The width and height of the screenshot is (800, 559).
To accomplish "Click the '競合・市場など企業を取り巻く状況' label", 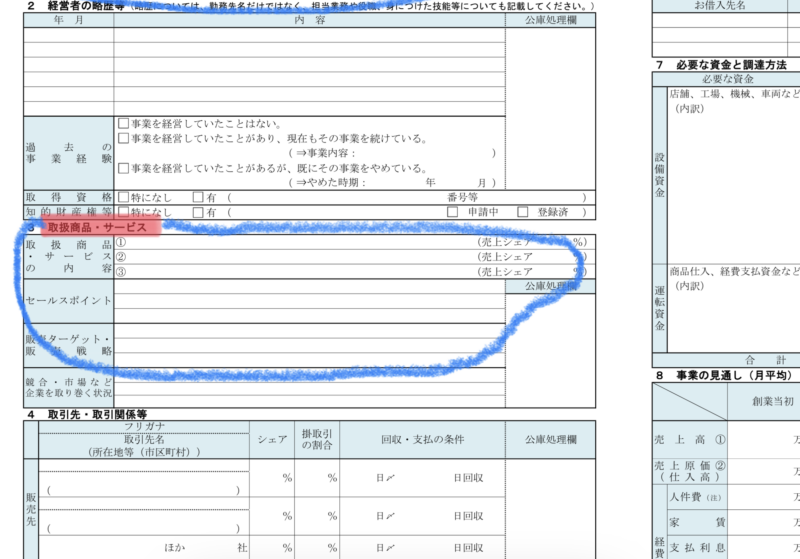I will [68, 388].
